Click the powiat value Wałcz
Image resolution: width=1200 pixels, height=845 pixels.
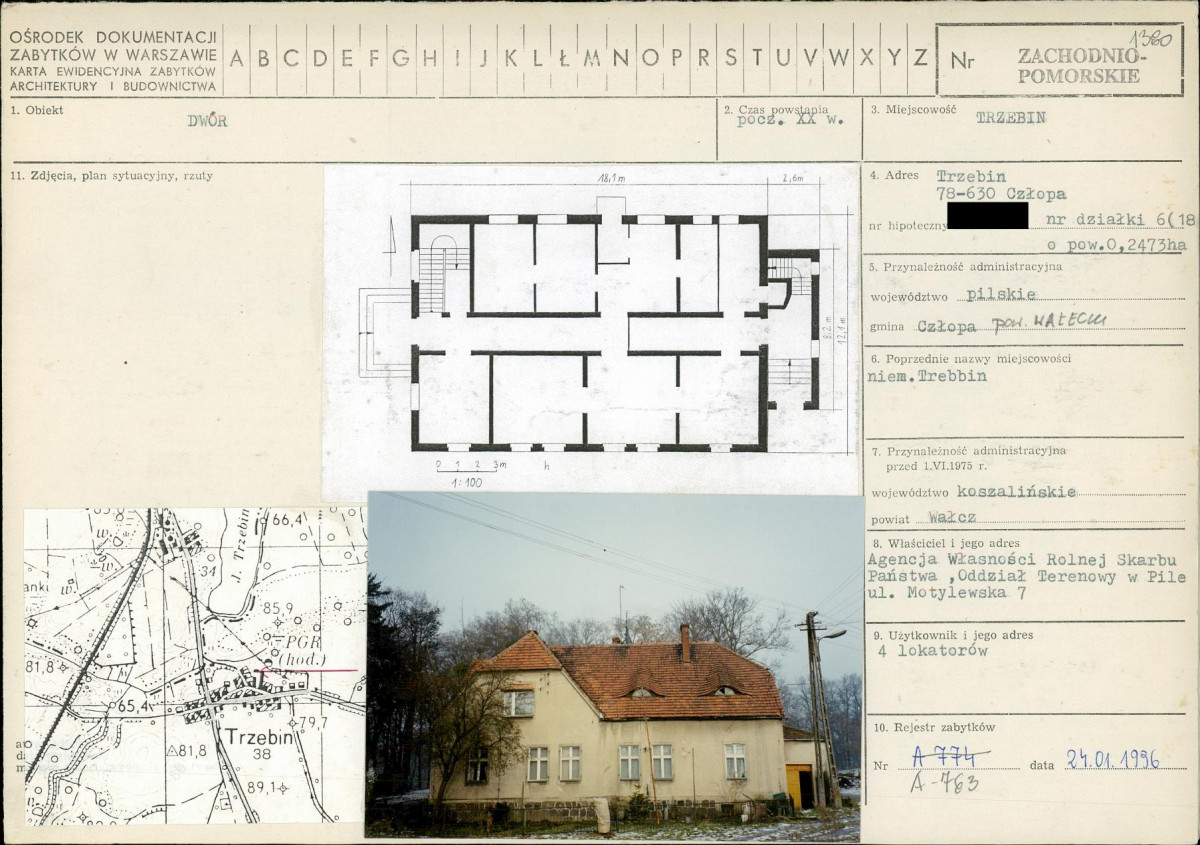tap(951, 517)
